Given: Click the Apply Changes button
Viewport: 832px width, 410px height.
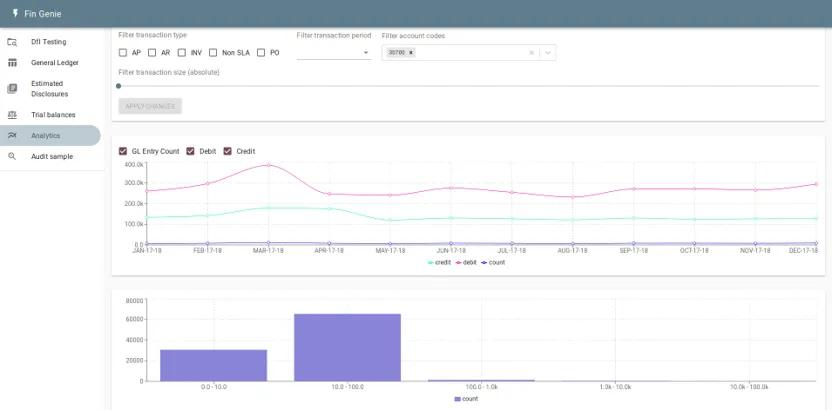Looking at the screenshot, I should (150, 106).
